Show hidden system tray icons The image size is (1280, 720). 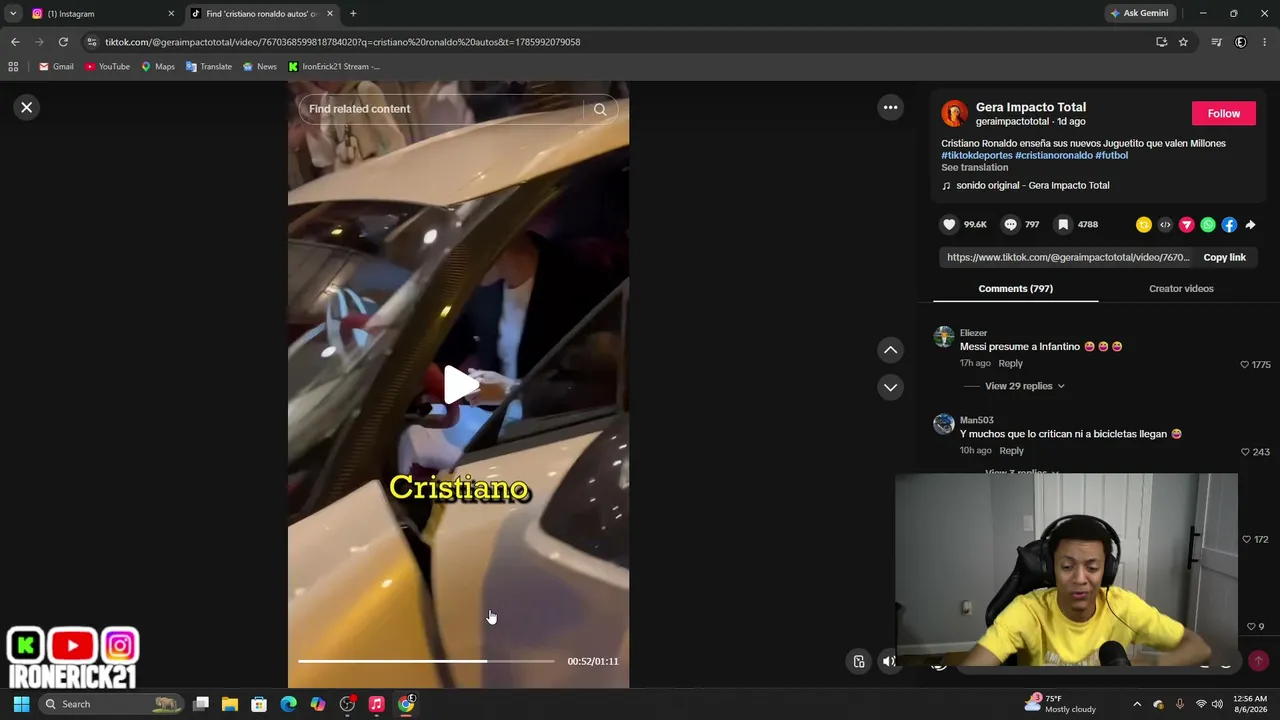1137,704
